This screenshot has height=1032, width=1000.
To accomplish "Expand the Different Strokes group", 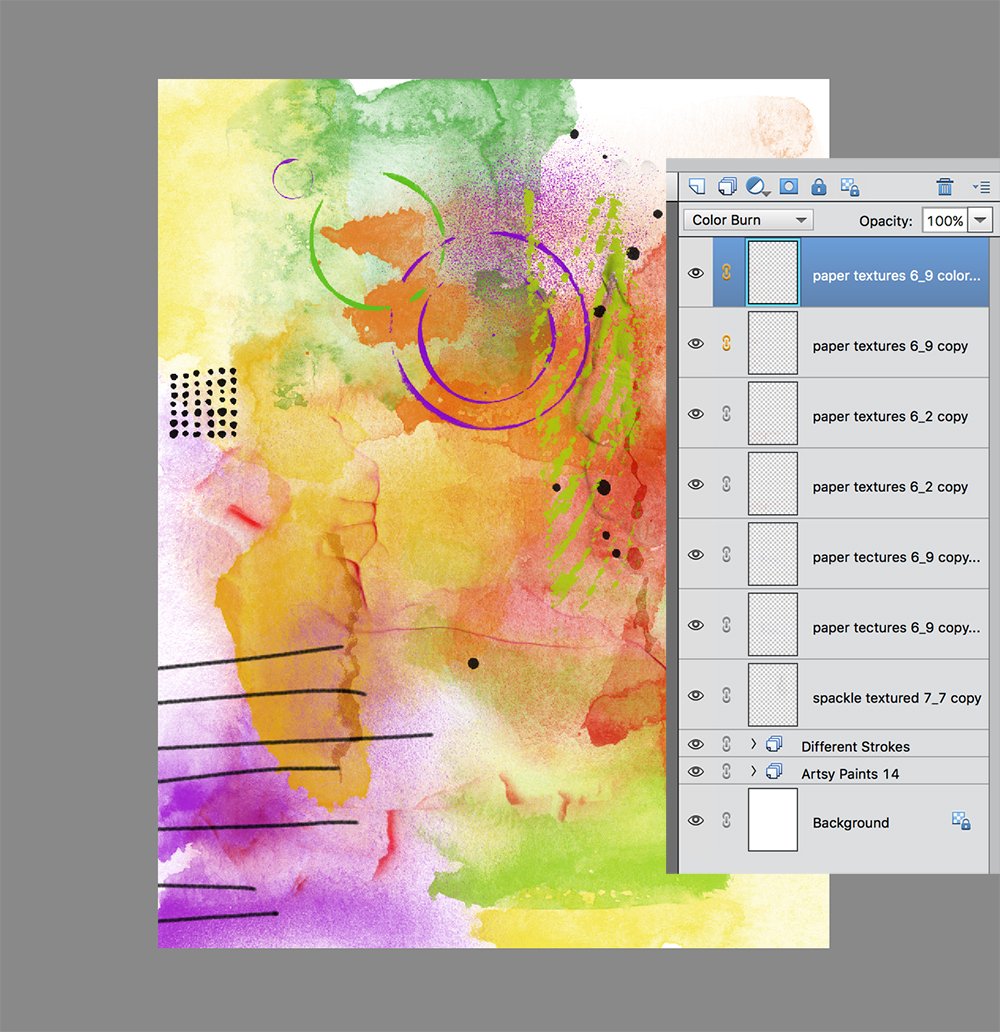I will 753,744.
